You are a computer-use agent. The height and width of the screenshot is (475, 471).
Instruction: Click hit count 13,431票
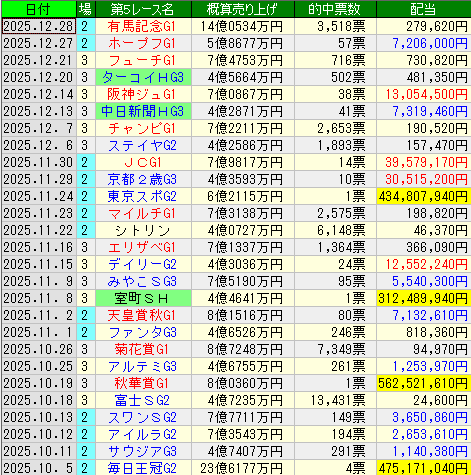pos(338,400)
